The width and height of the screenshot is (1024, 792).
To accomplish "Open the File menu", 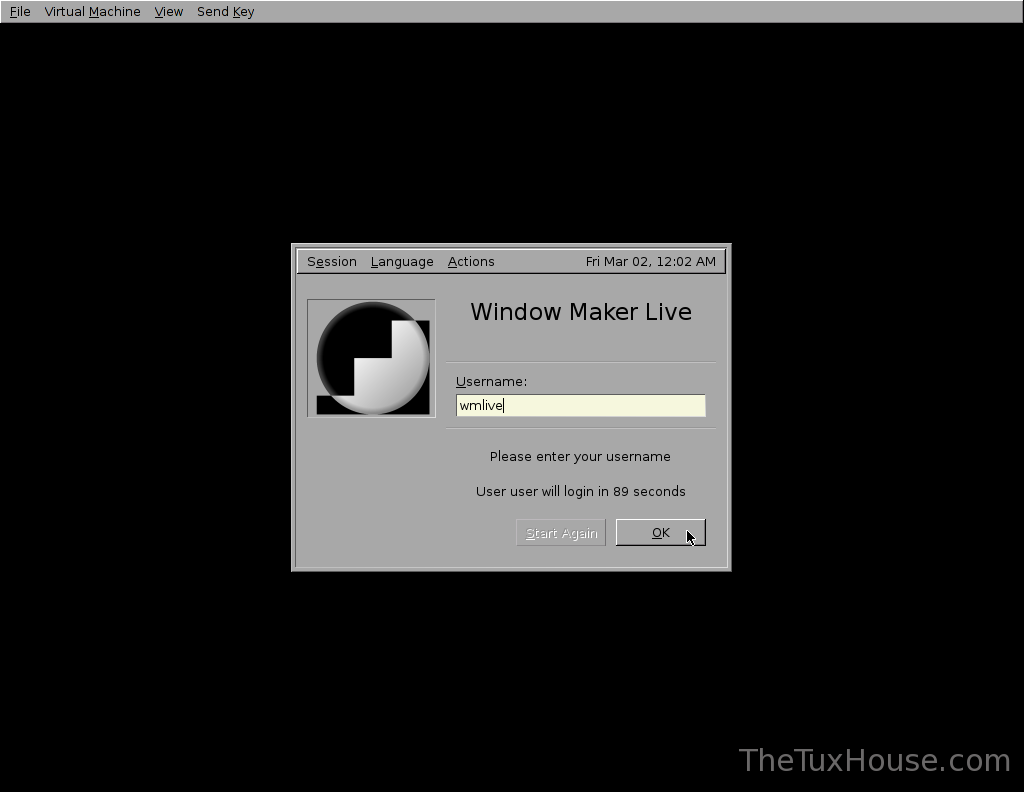I will [20, 12].
